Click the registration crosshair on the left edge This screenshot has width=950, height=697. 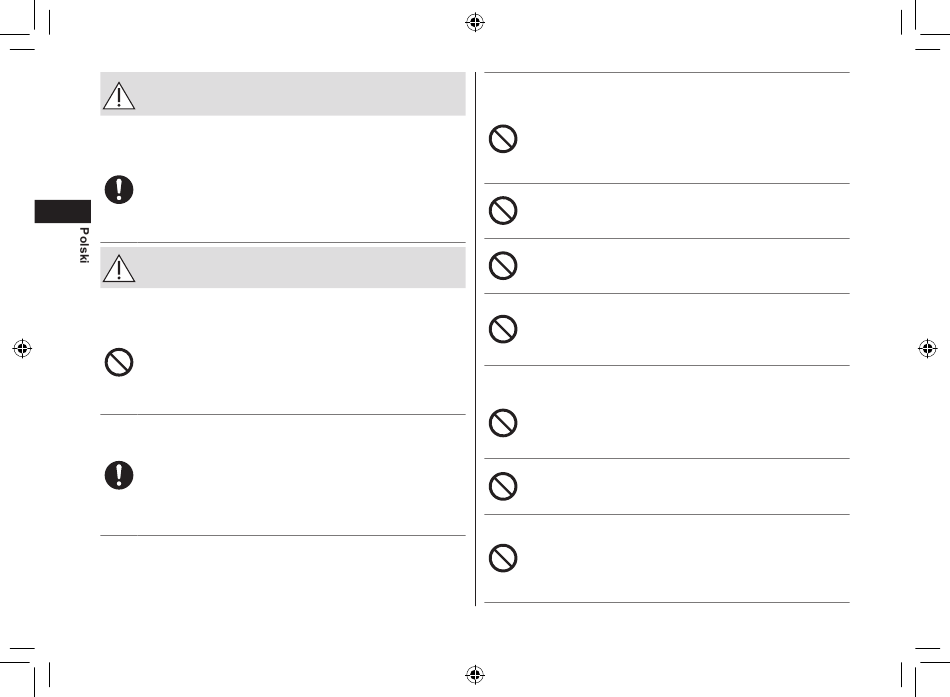coord(22,348)
